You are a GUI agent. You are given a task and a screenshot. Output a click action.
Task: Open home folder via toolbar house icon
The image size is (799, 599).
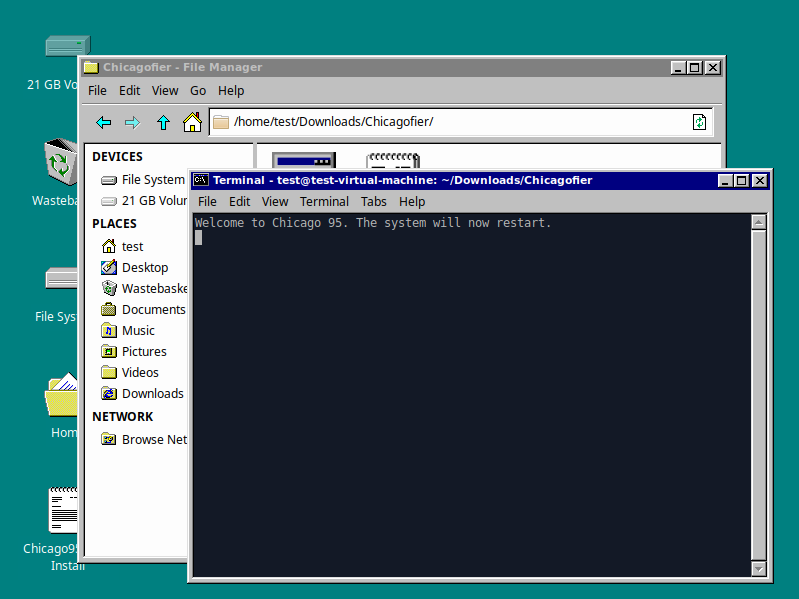[192, 122]
